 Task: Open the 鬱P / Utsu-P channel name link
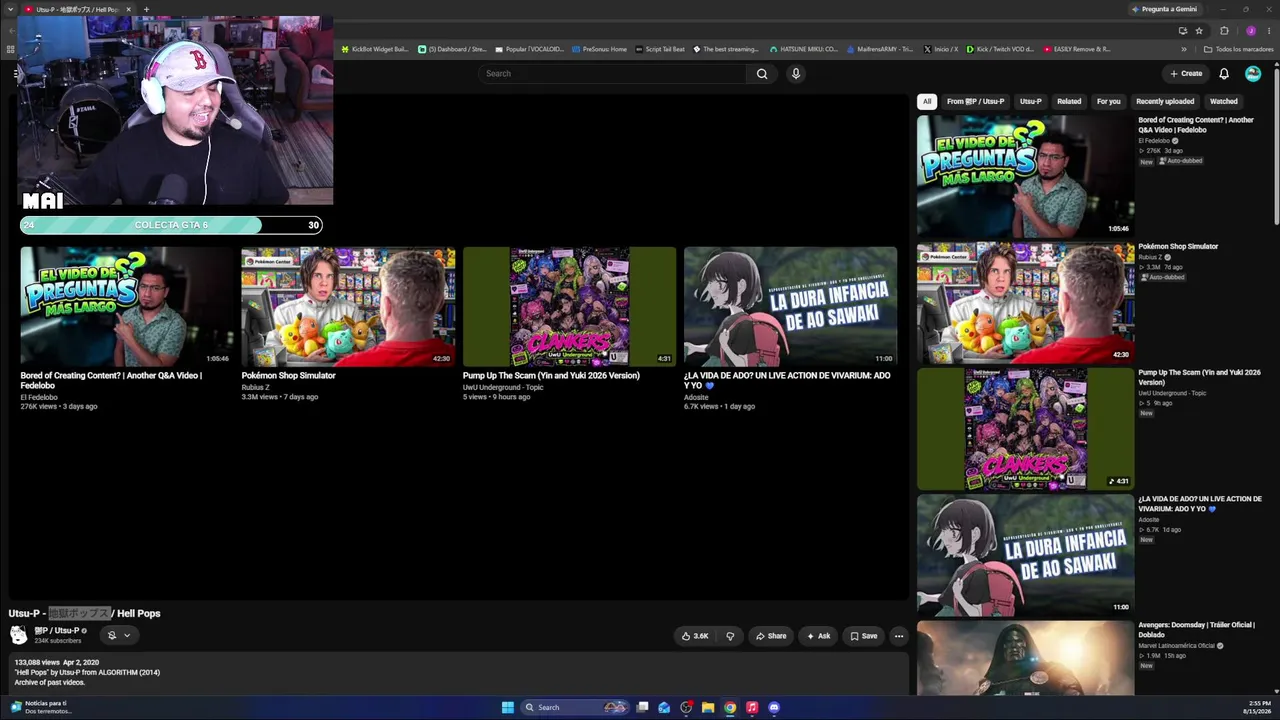57,631
